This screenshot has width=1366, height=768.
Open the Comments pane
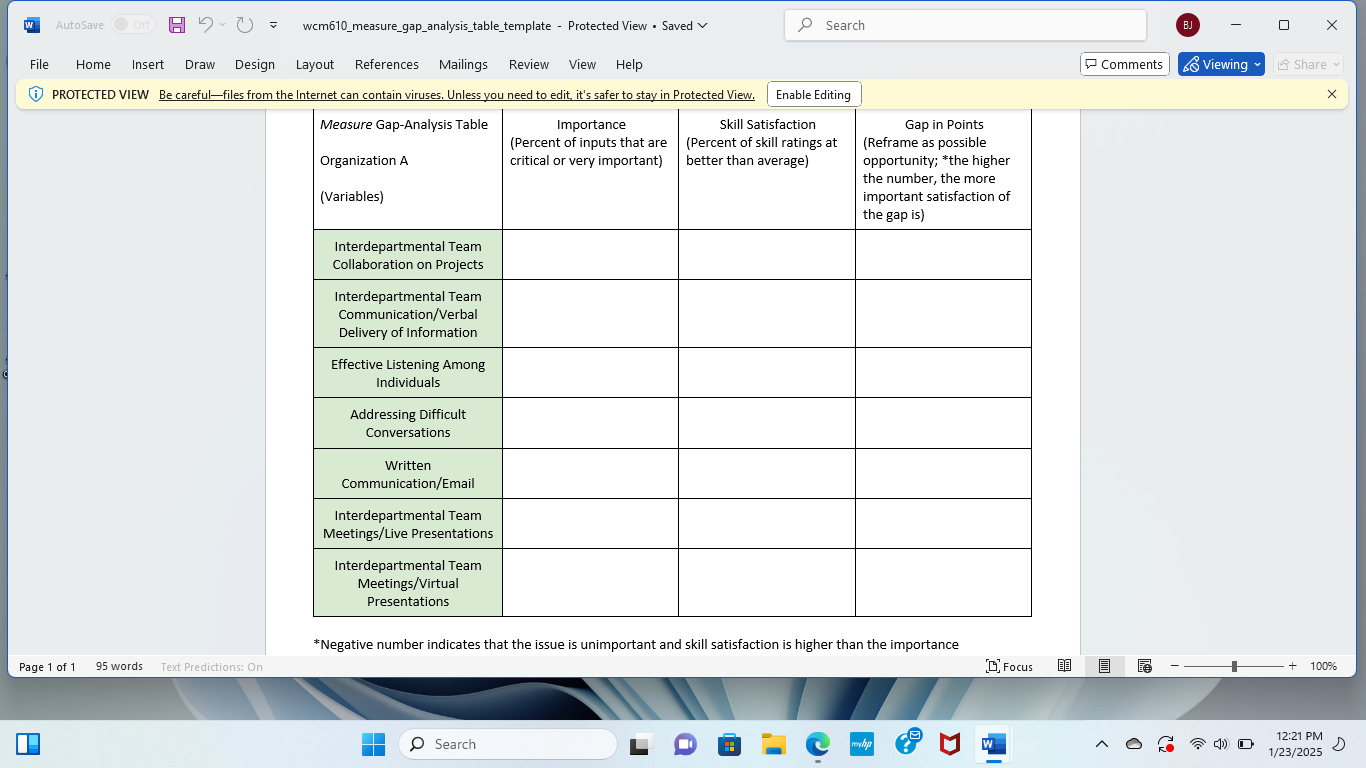pos(1124,63)
